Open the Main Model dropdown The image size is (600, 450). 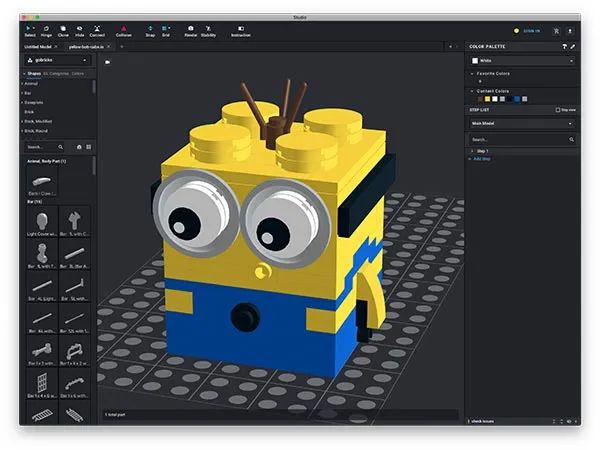click(x=522, y=124)
